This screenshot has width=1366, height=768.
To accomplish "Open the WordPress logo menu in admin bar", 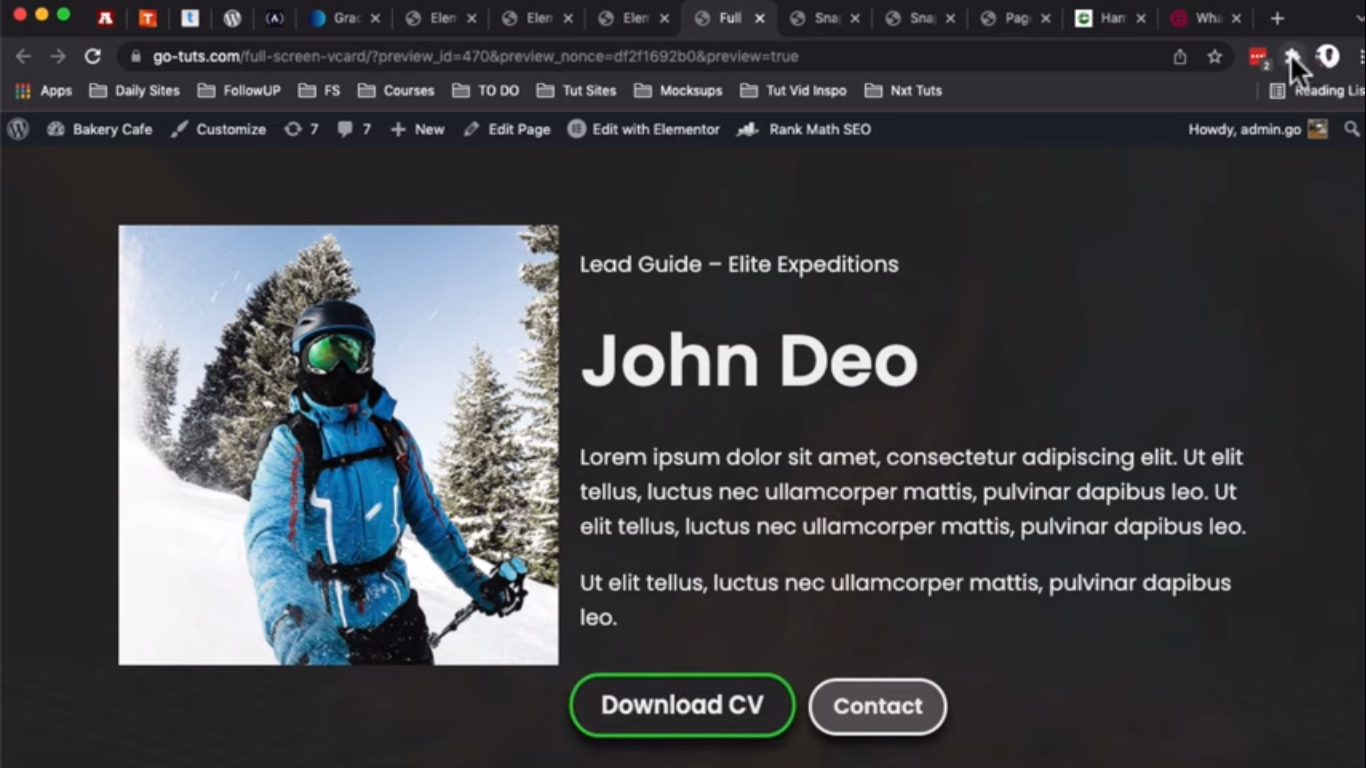I will coord(18,129).
